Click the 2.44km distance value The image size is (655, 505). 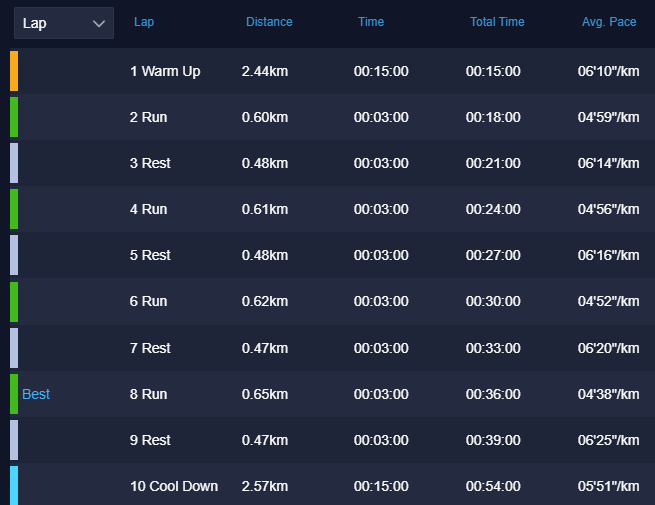point(265,71)
